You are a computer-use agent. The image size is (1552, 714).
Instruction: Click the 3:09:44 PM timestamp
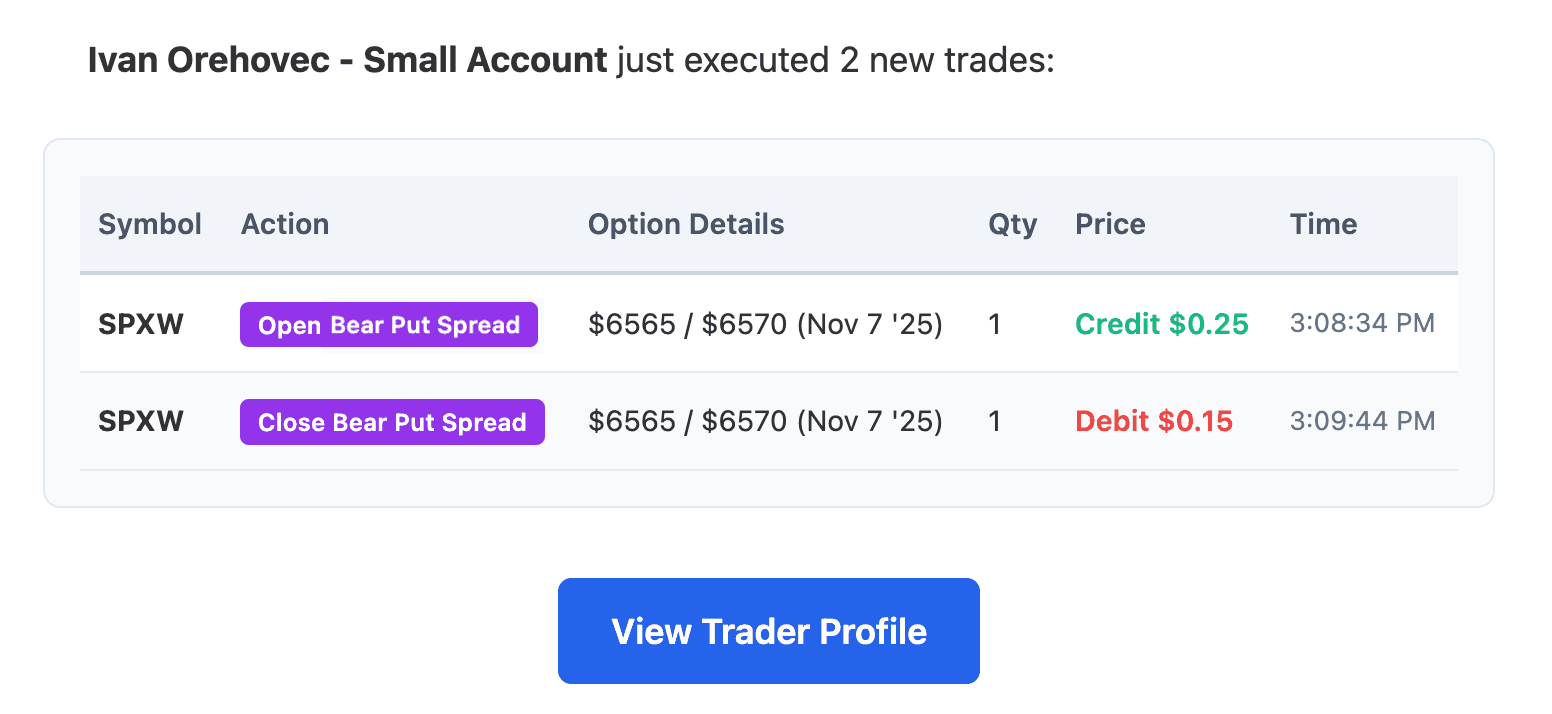coord(1362,421)
